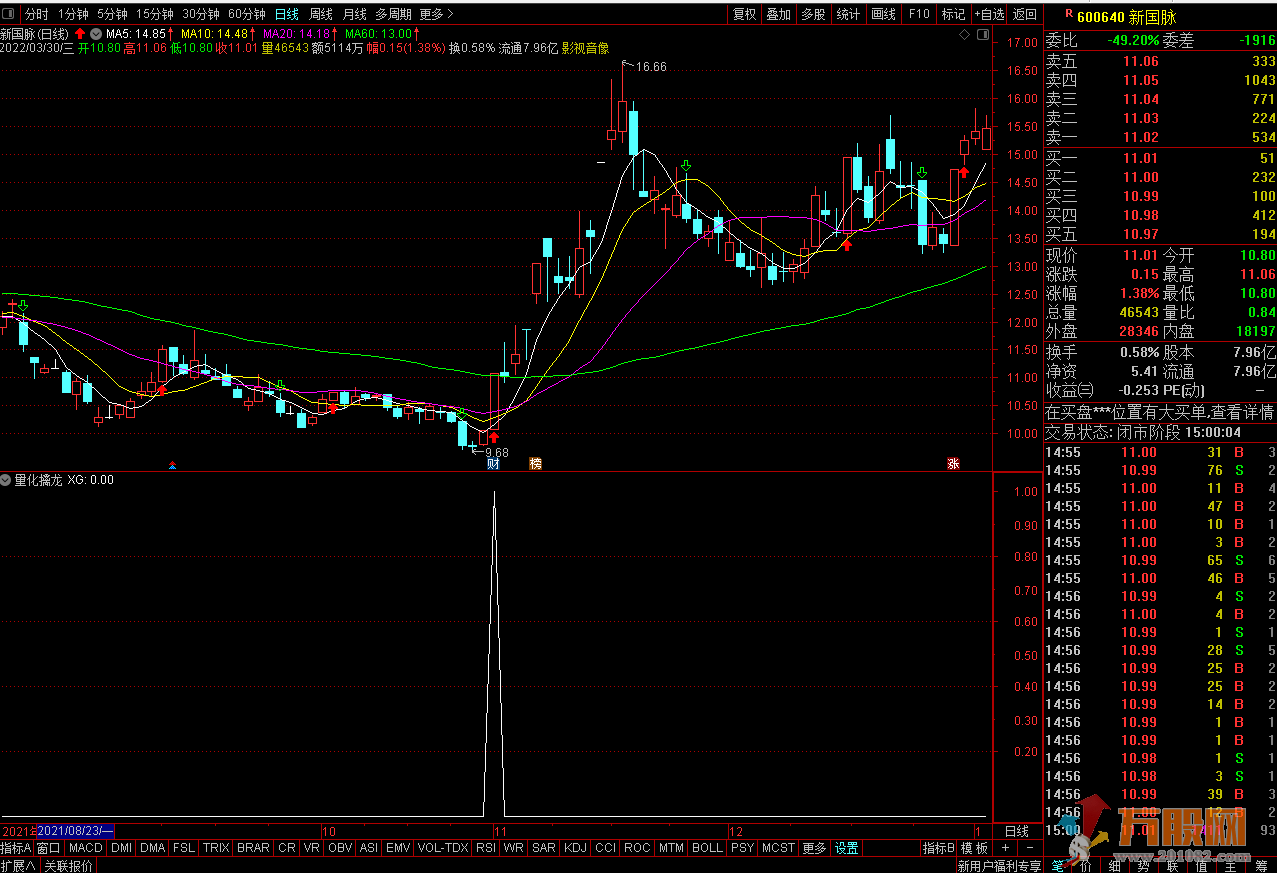Click the diamond icon above price axis

tap(964, 35)
